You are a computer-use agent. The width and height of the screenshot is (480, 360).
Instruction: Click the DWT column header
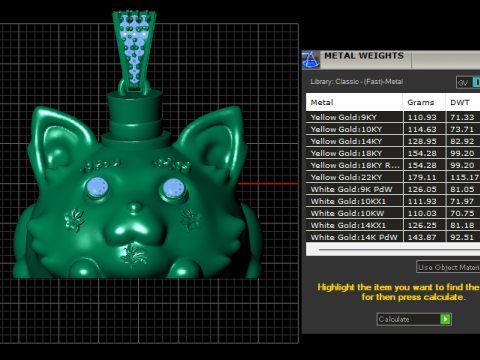[x=463, y=102]
